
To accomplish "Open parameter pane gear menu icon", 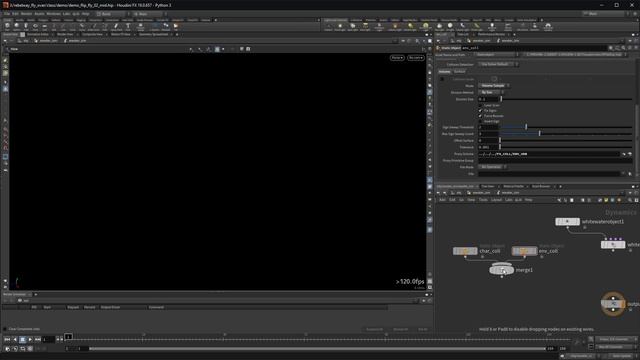I will click(611, 48).
